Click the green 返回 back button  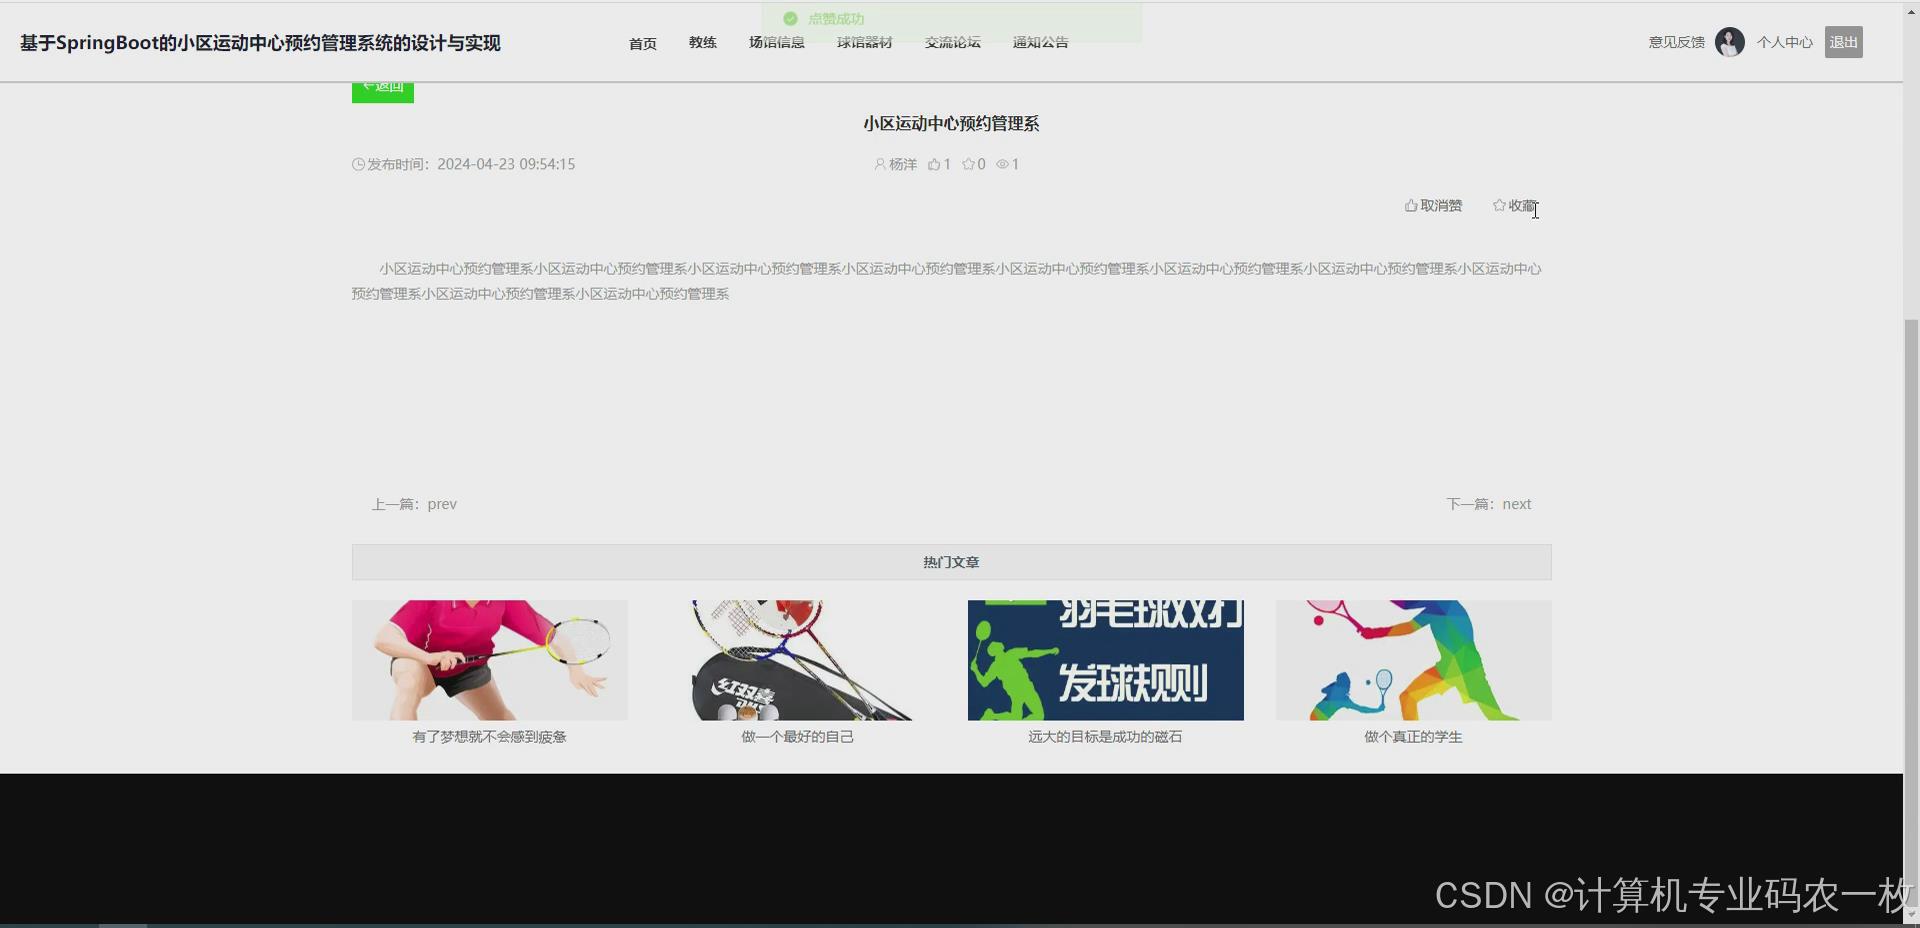[383, 91]
